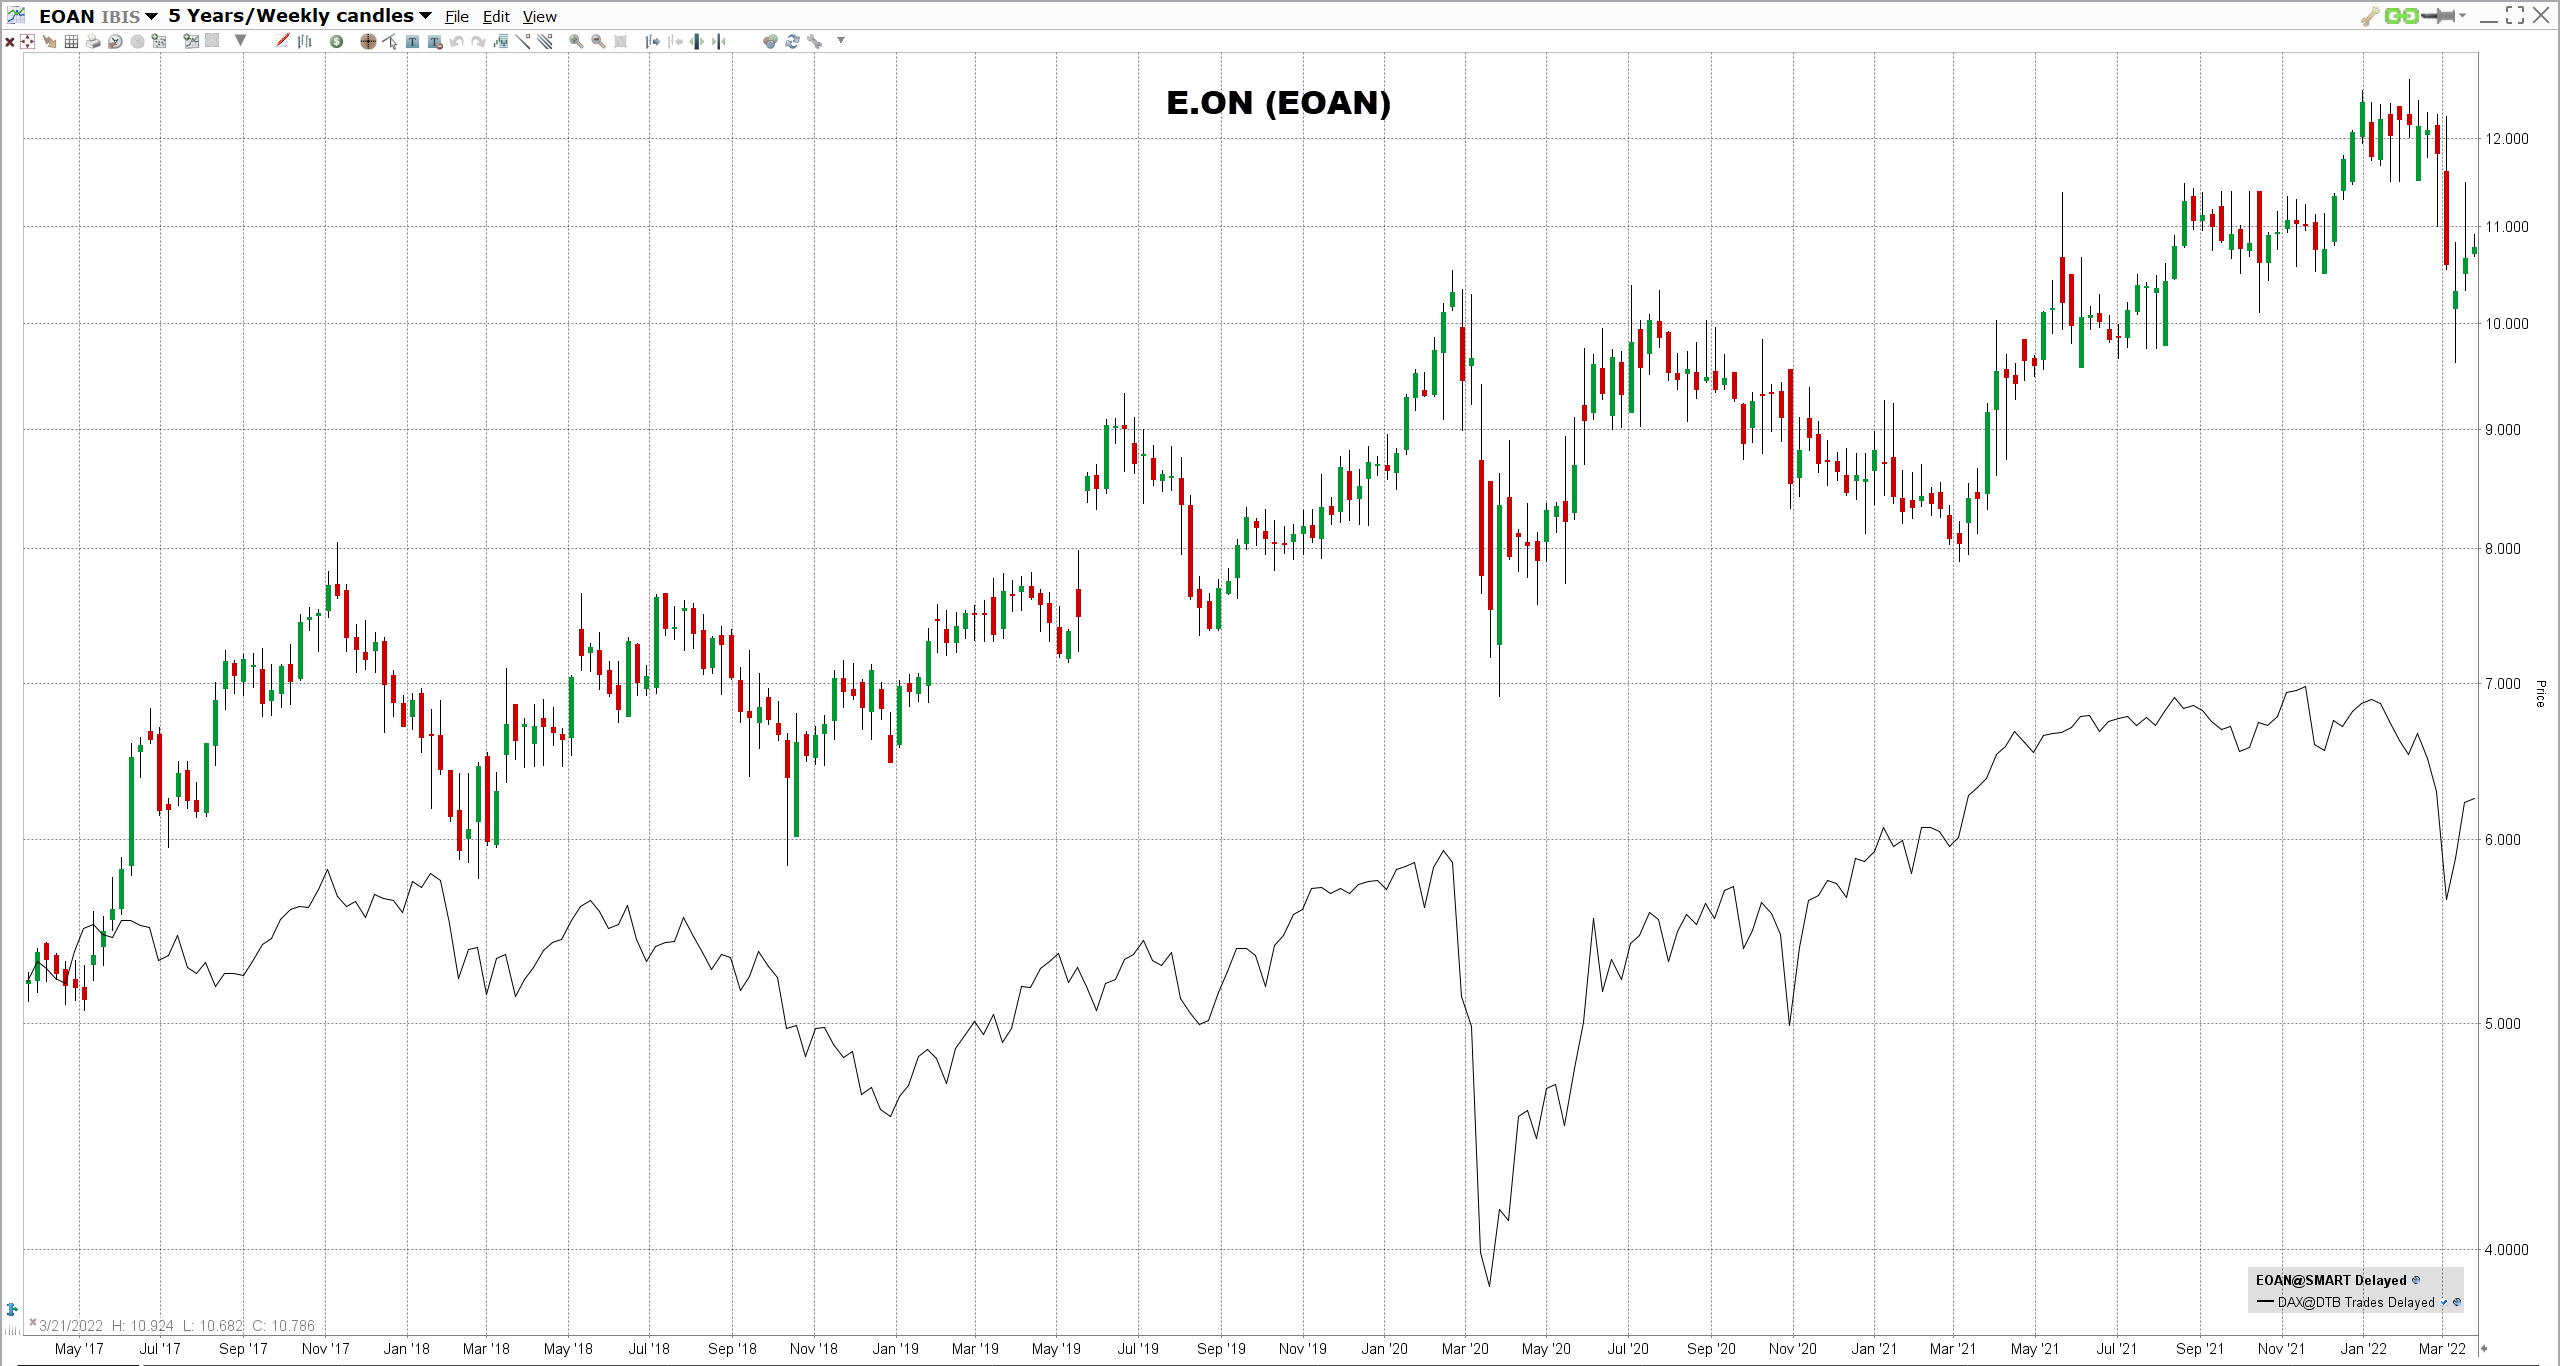Expand toolbar overflow arrow after wrench
This screenshot has width=2560, height=1366.
(841, 41)
